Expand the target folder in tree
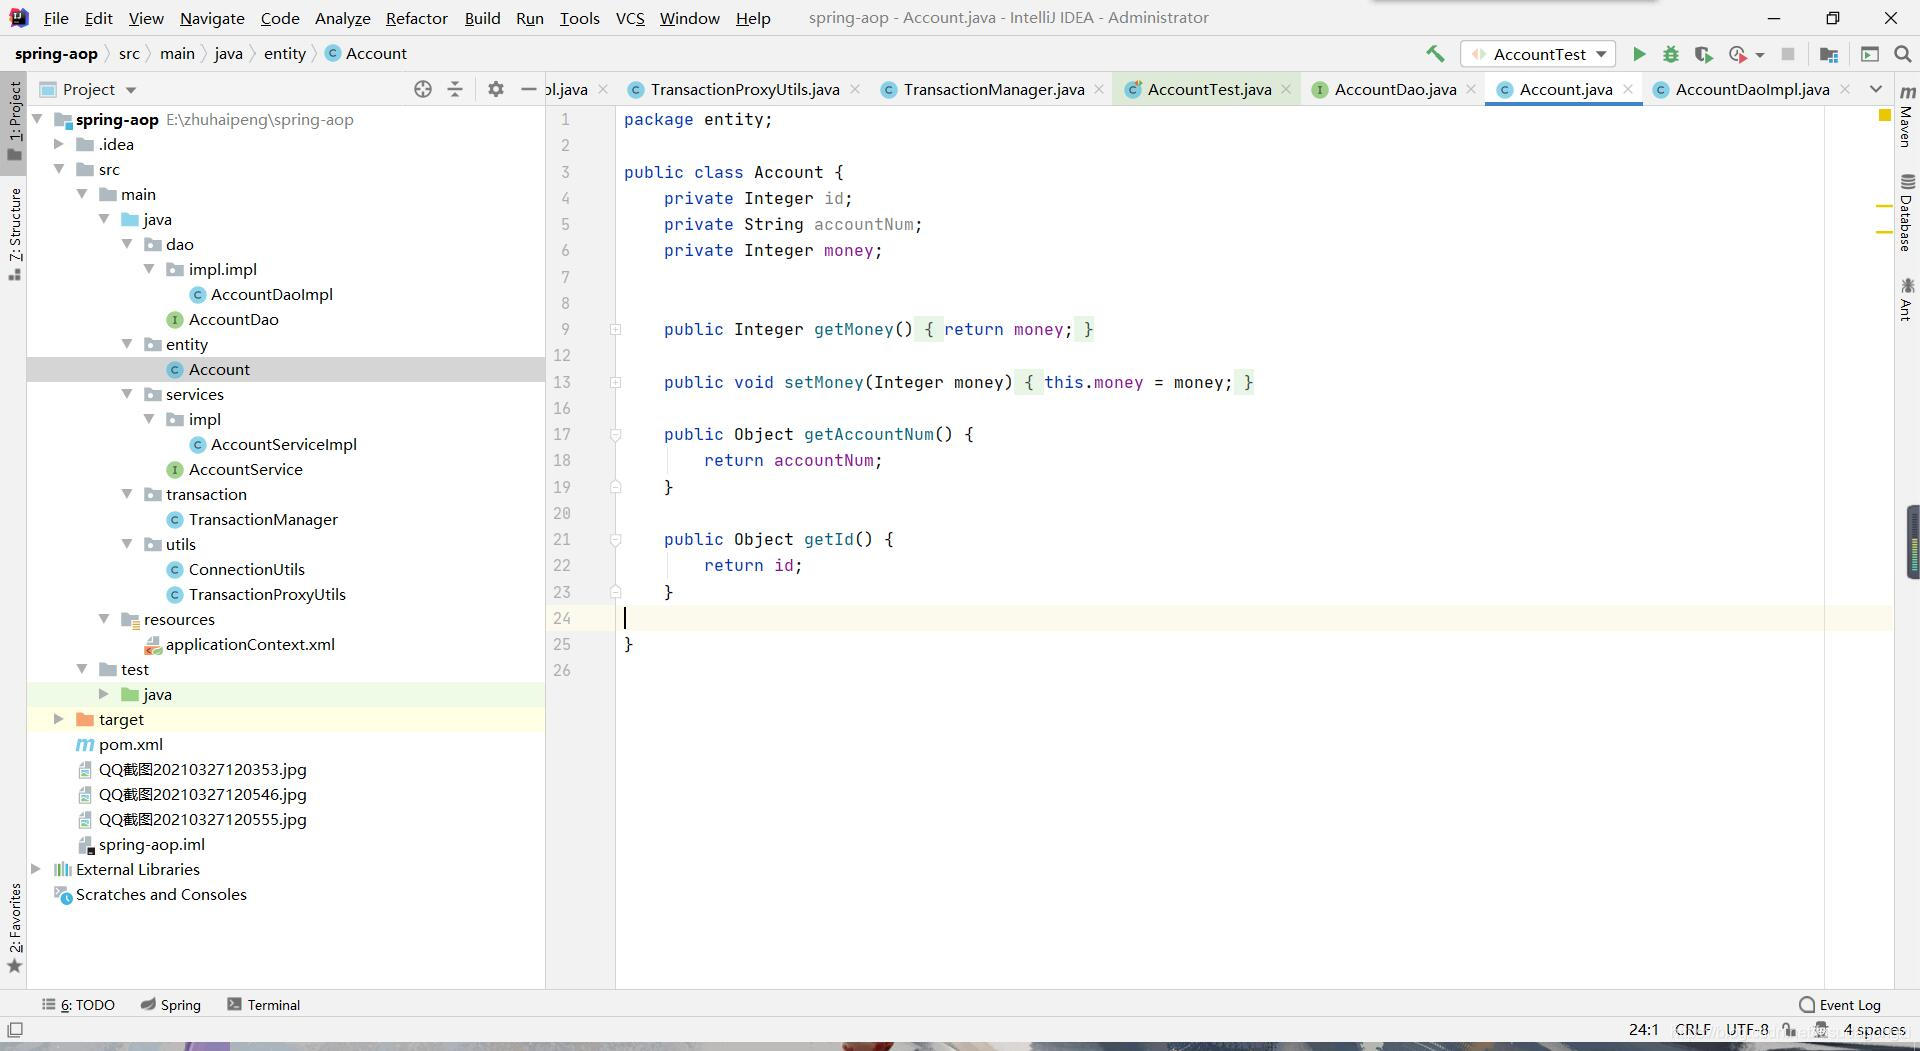This screenshot has height=1051, width=1920. click(59, 719)
